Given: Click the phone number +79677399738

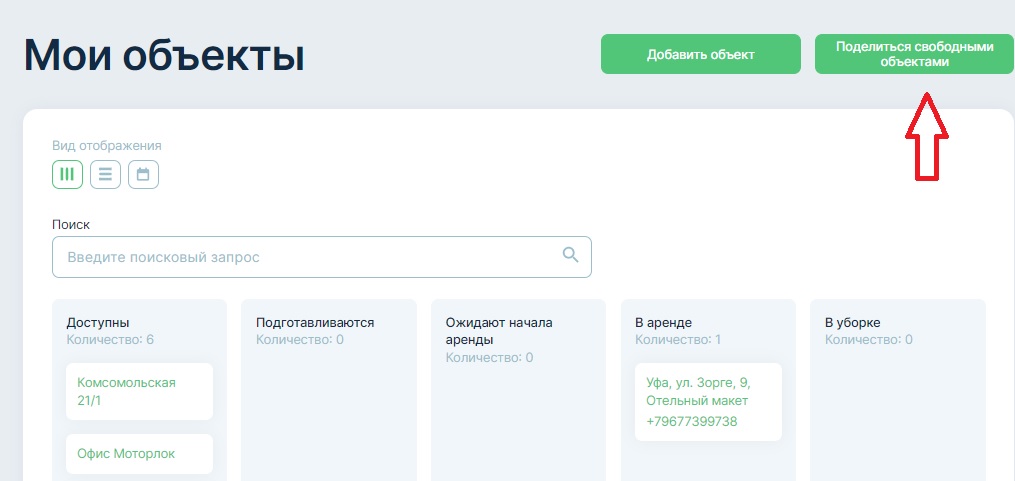Looking at the screenshot, I should [x=692, y=421].
